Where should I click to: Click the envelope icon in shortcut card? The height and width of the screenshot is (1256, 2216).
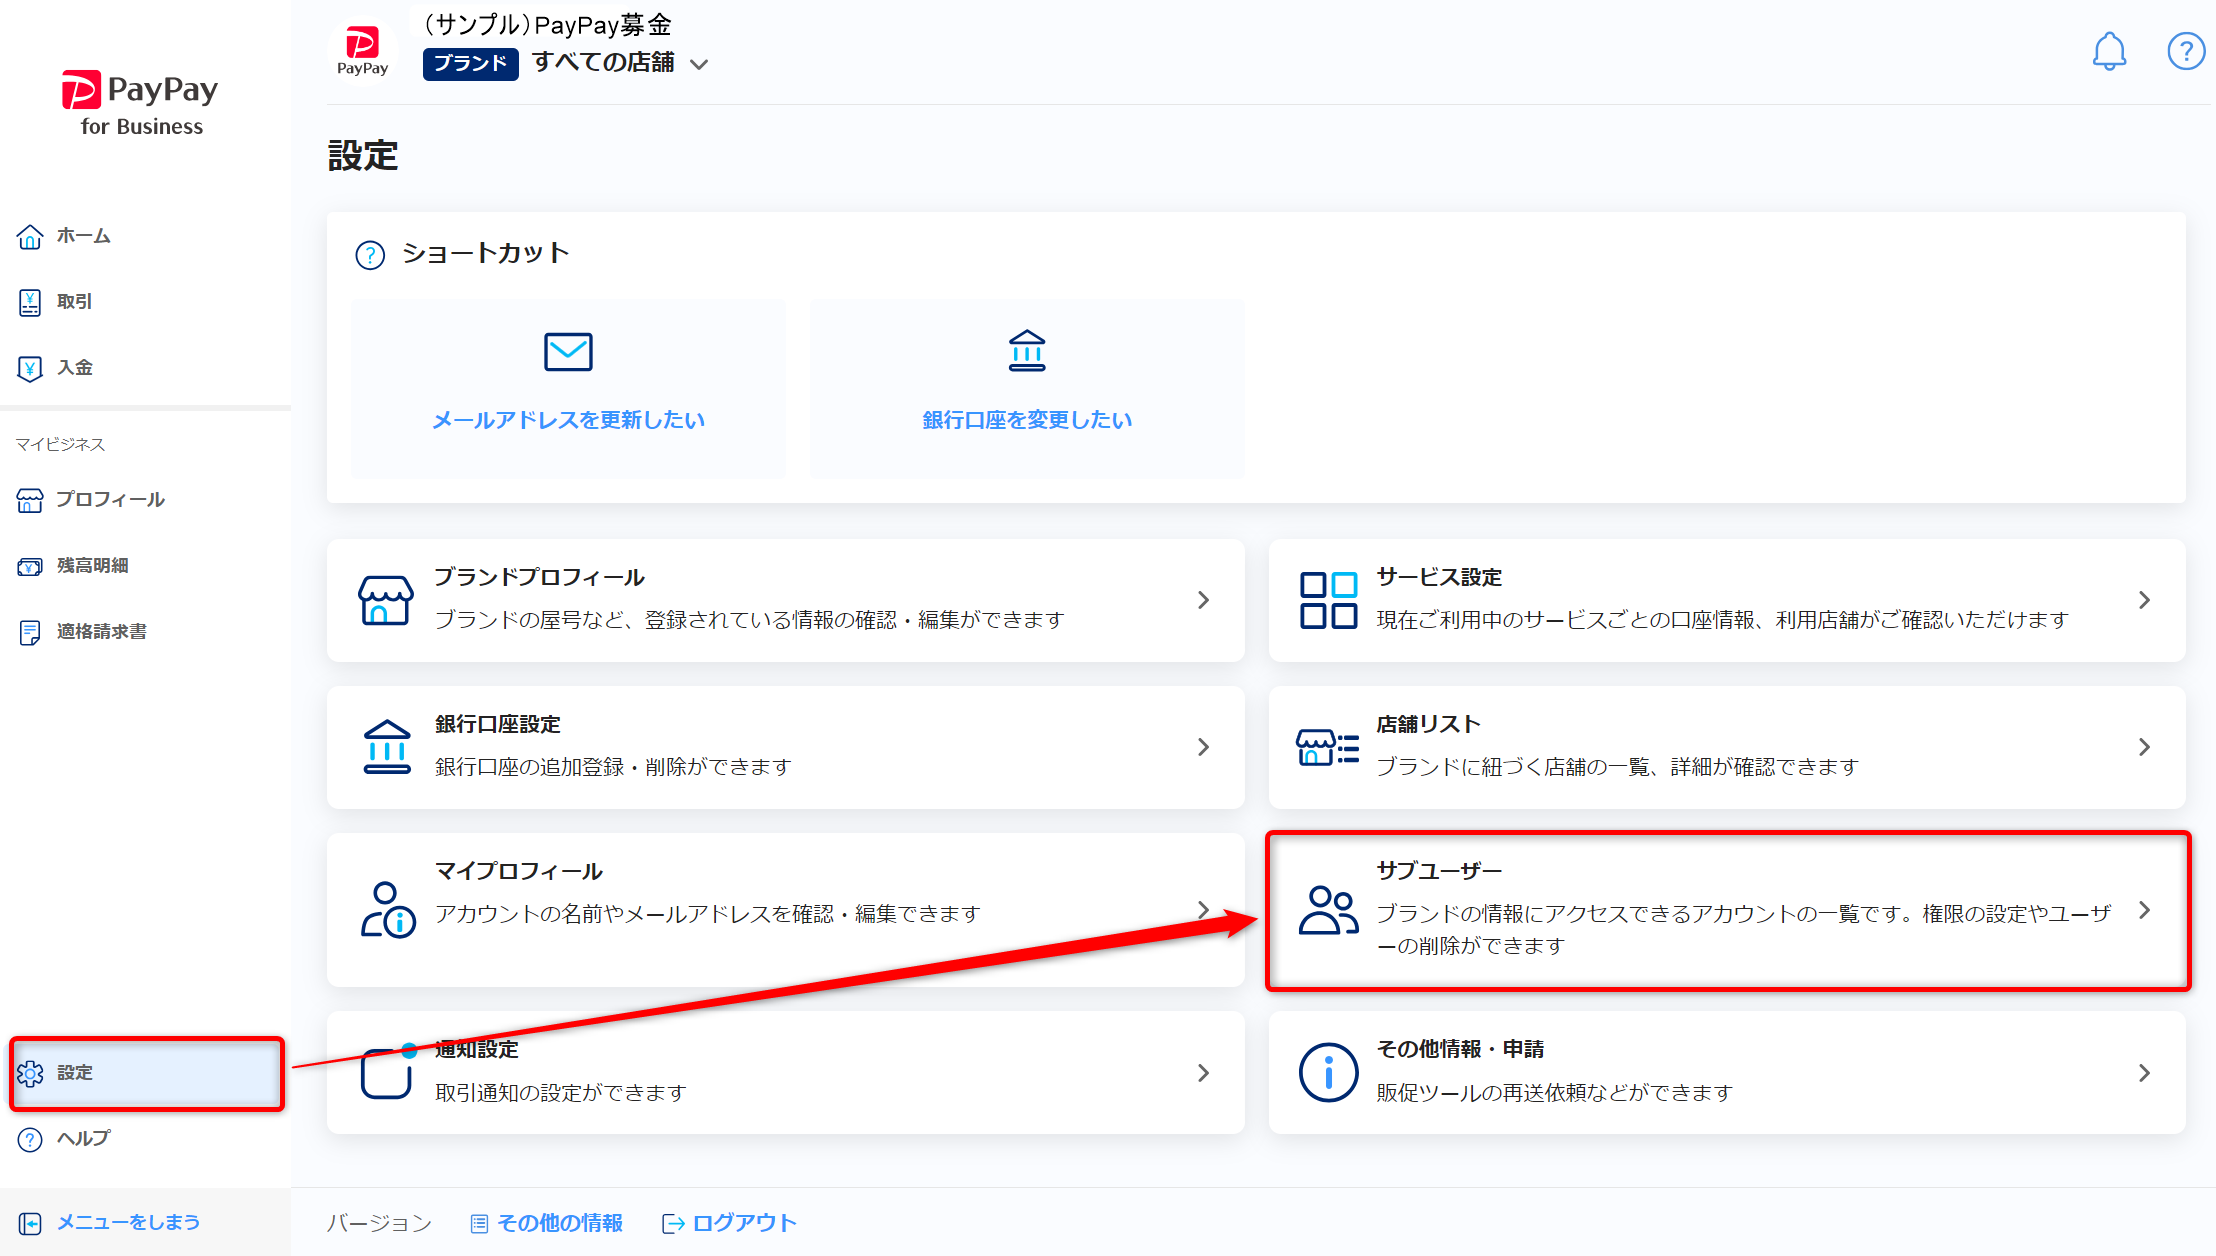pyautogui.click(x=568, y=352)
